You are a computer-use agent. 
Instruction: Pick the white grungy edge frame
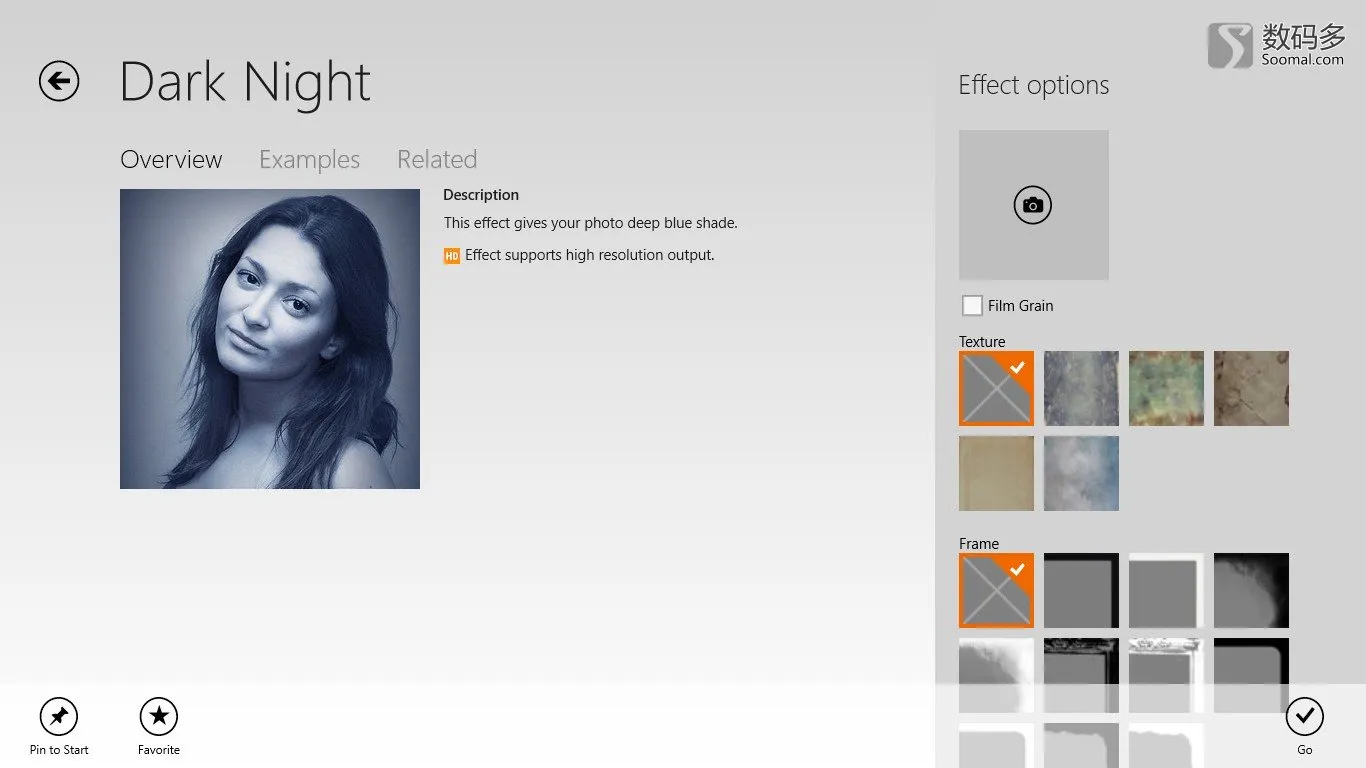tap(1166, 675)
